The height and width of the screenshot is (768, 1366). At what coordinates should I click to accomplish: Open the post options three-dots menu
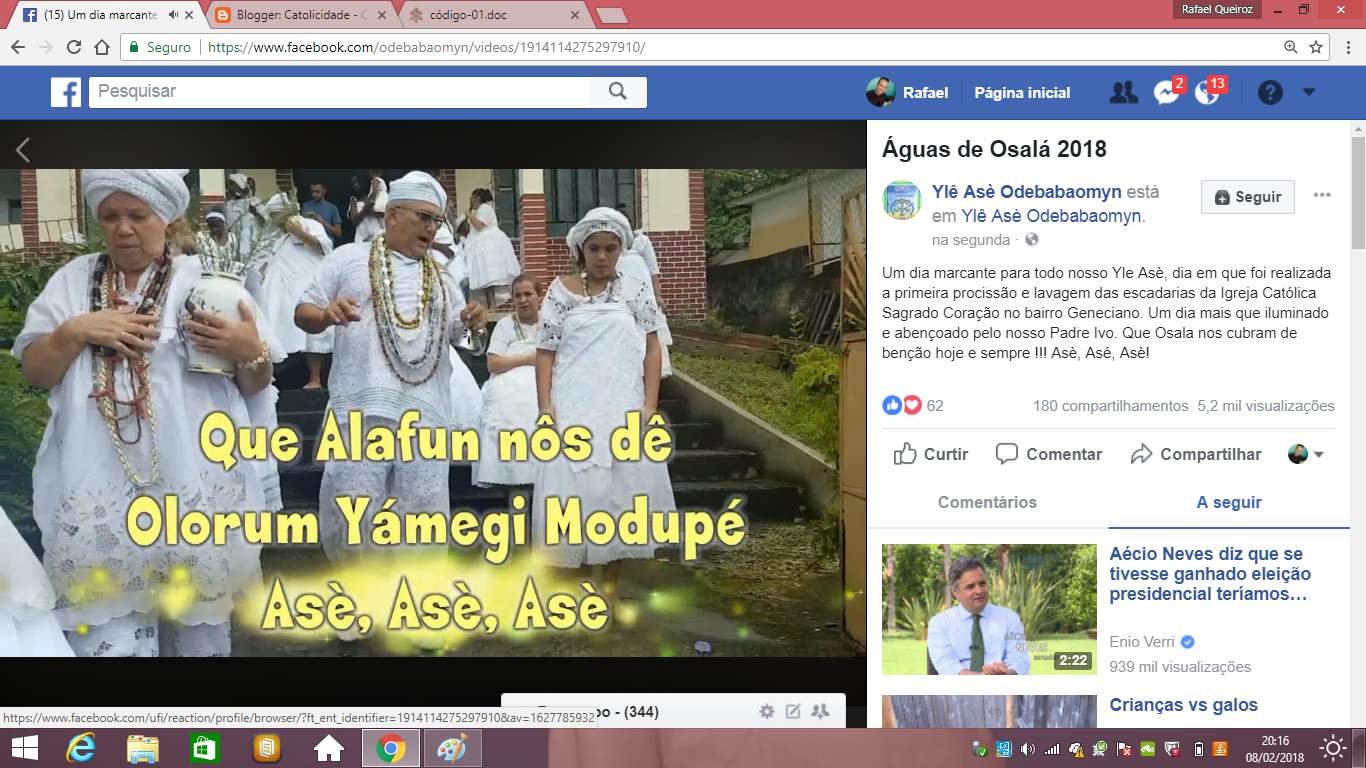1322,195
